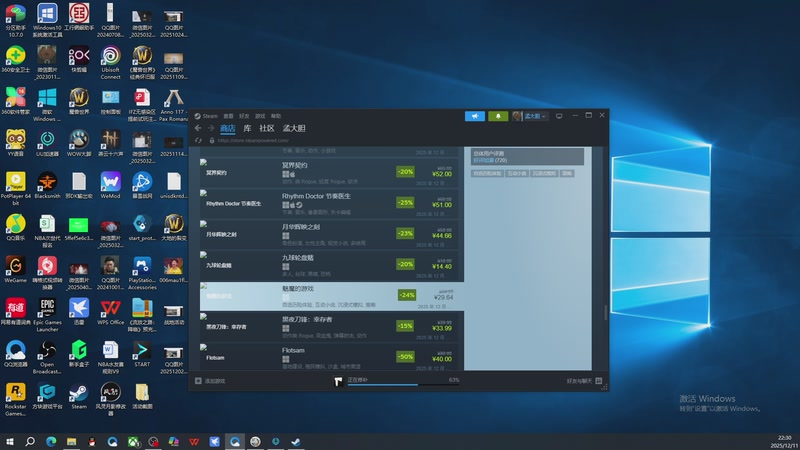Open the 月华辉映之刻 game listing

coord(330,235)
